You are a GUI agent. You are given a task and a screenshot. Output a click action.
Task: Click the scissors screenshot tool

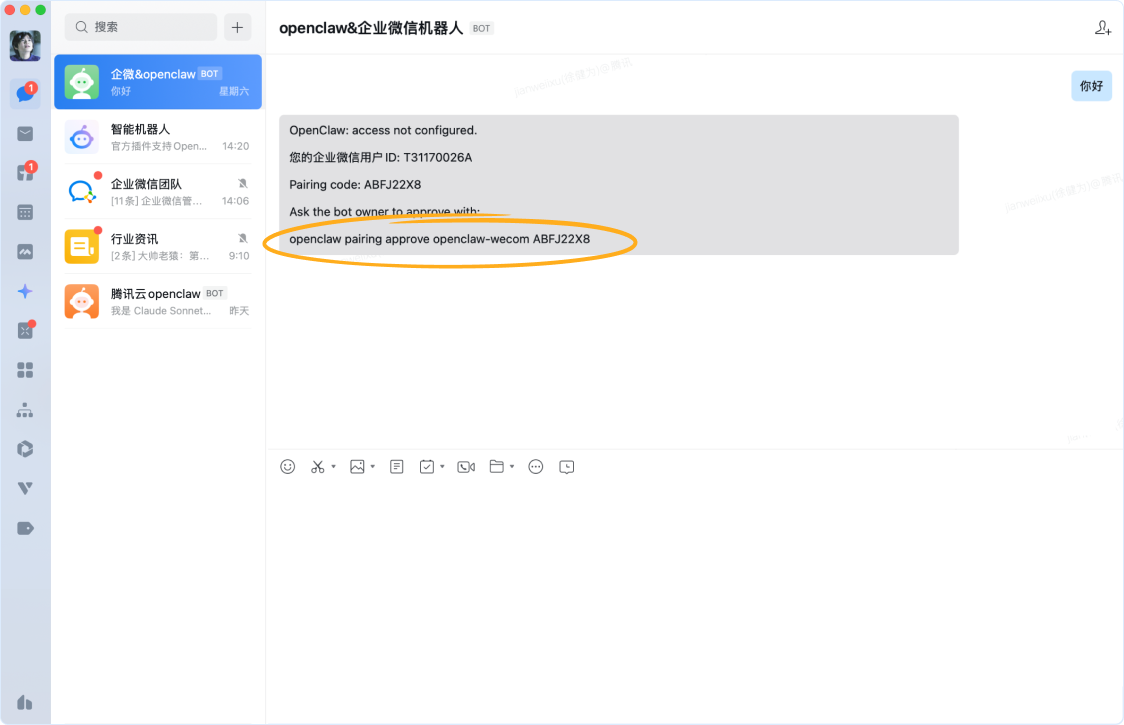pyautogui.click(x=318, y=467)
